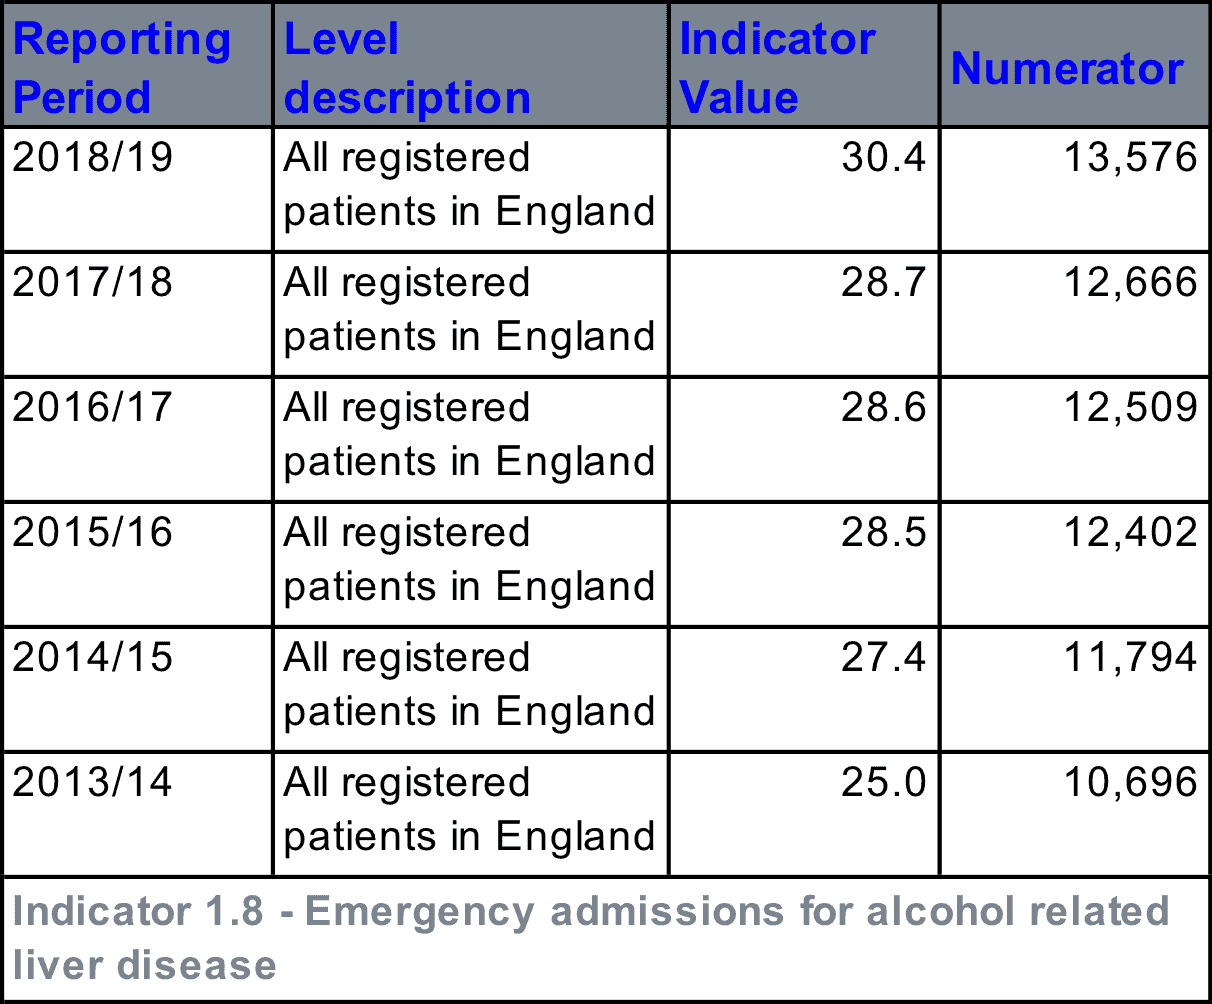Click the 2018/19 reporting period cell
The image size is (1212, 1004).
coord(92,158)
